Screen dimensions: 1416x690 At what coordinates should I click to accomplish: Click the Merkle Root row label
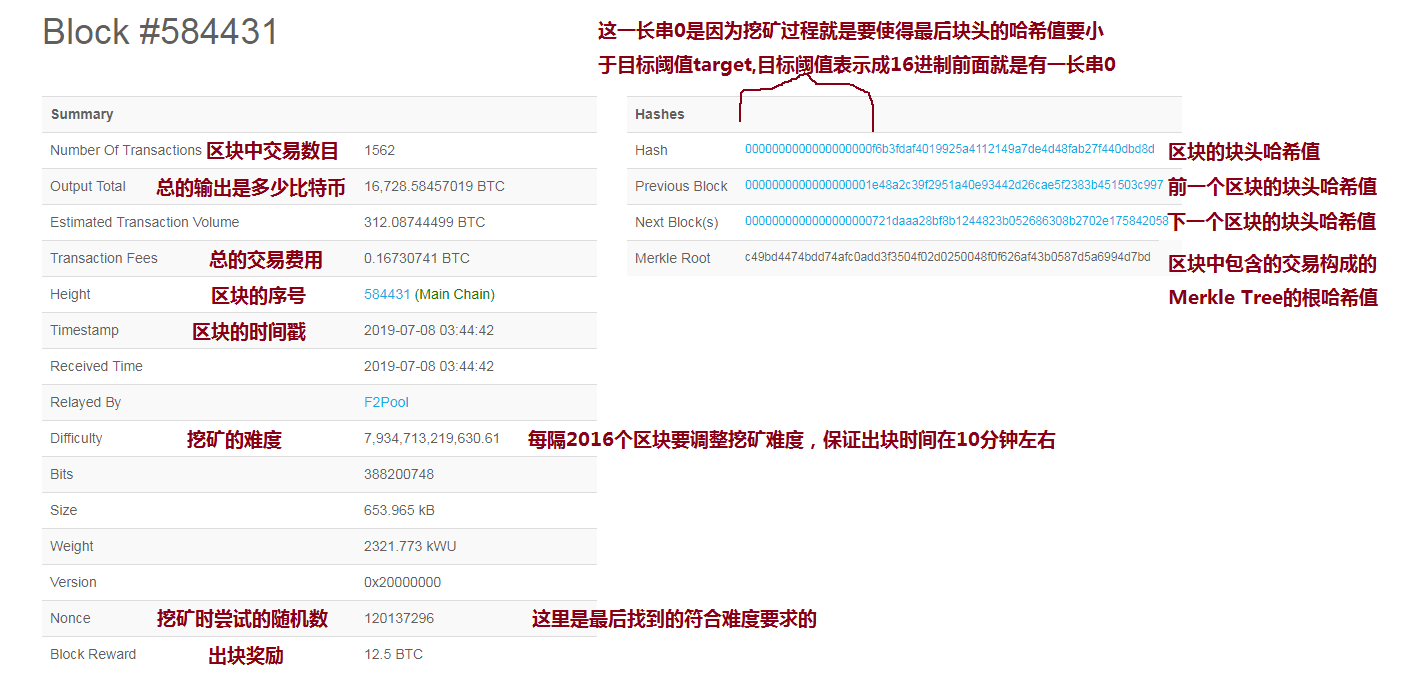coord(673,258)
